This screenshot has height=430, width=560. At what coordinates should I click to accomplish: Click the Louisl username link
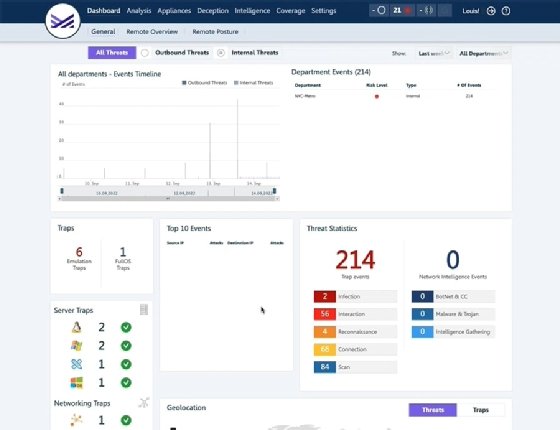click(471, 11)
